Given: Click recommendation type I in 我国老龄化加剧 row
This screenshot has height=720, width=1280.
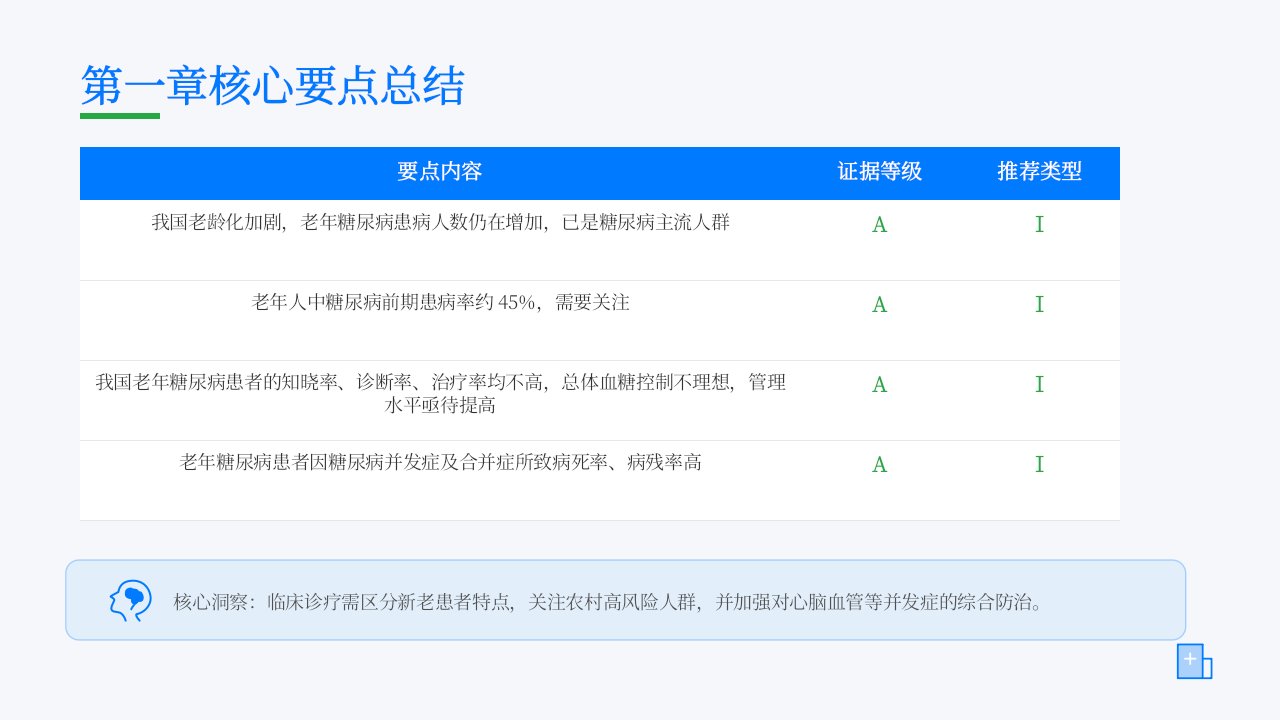Looking at the screenshot, I should coord(1040,225).
